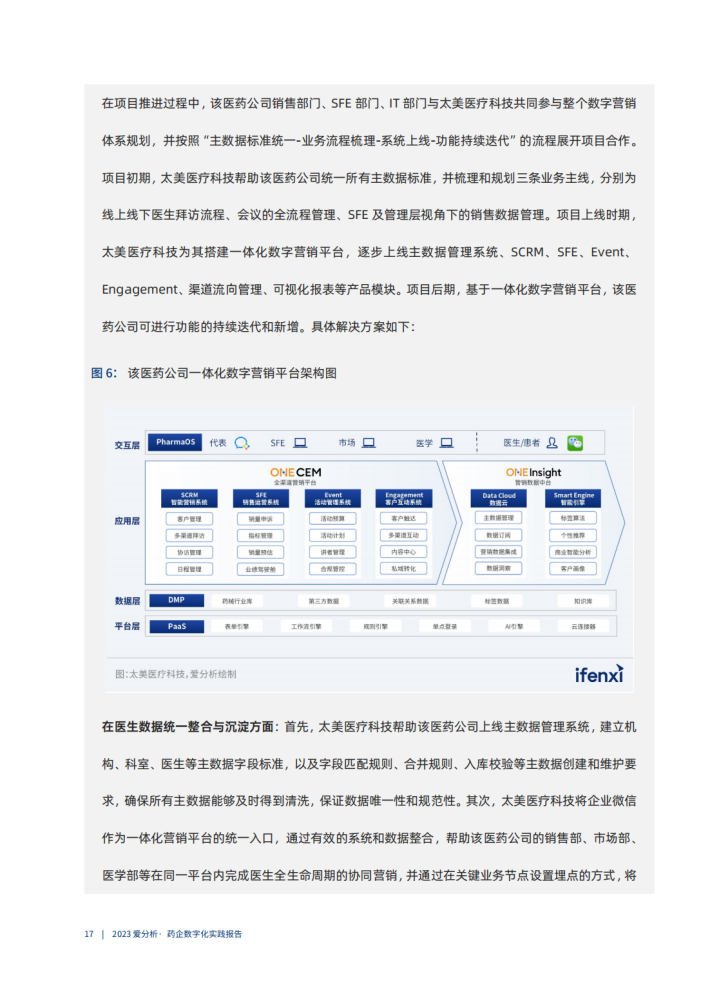
Task: Click the 图:太美医疗科技,爱分析绘制 source note
Action: (175, 674)
